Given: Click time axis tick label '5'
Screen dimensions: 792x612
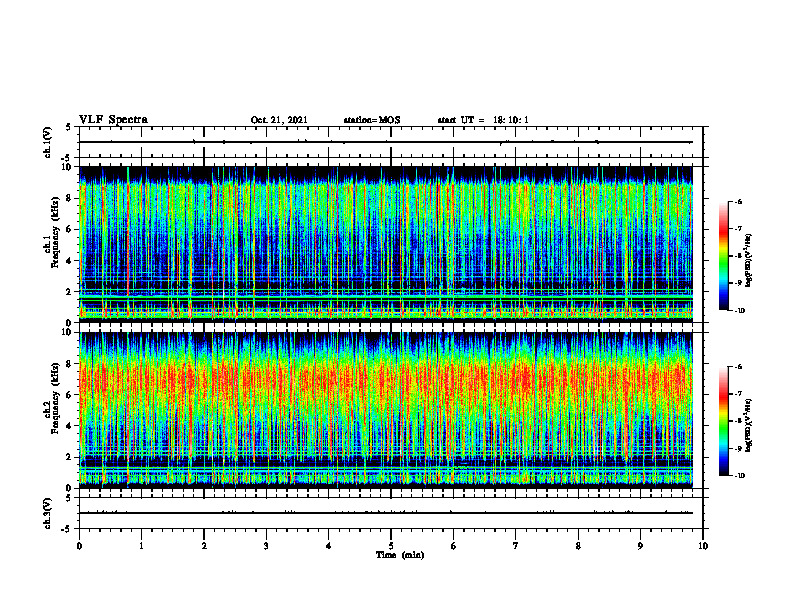Looking at the screenshot, I should [x=391, y=545].
